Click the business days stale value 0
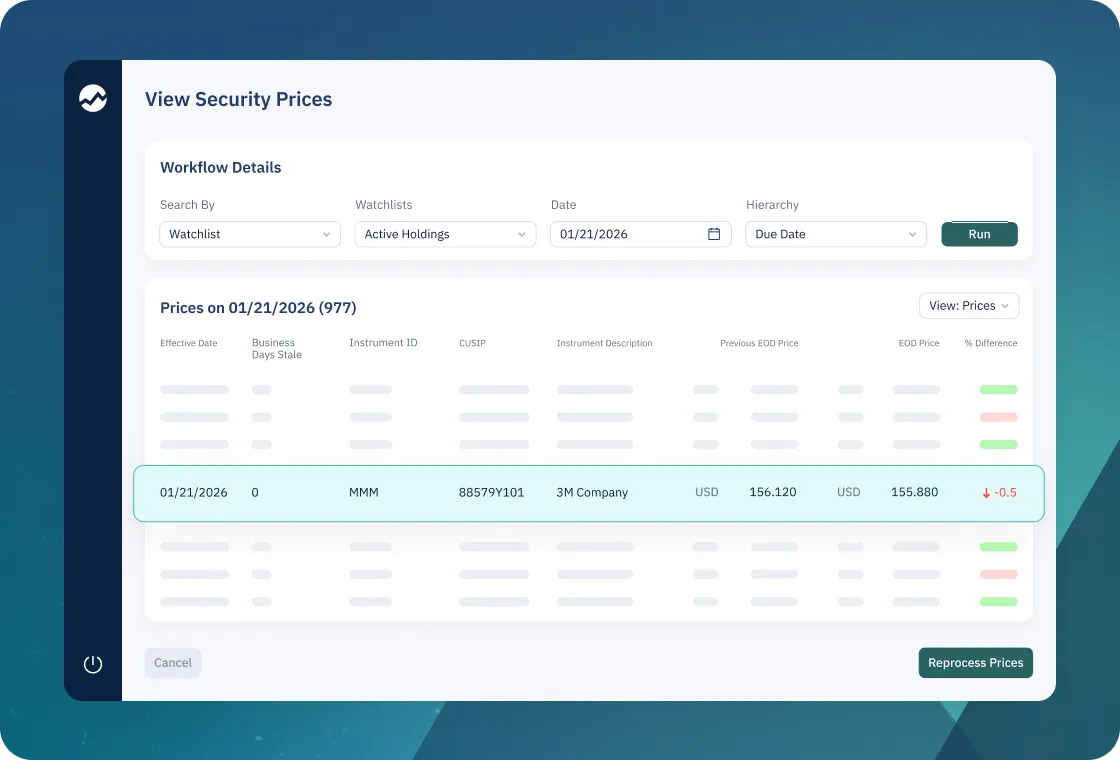Viewport: 1120px width, 760px height. (x=255, y=492)
